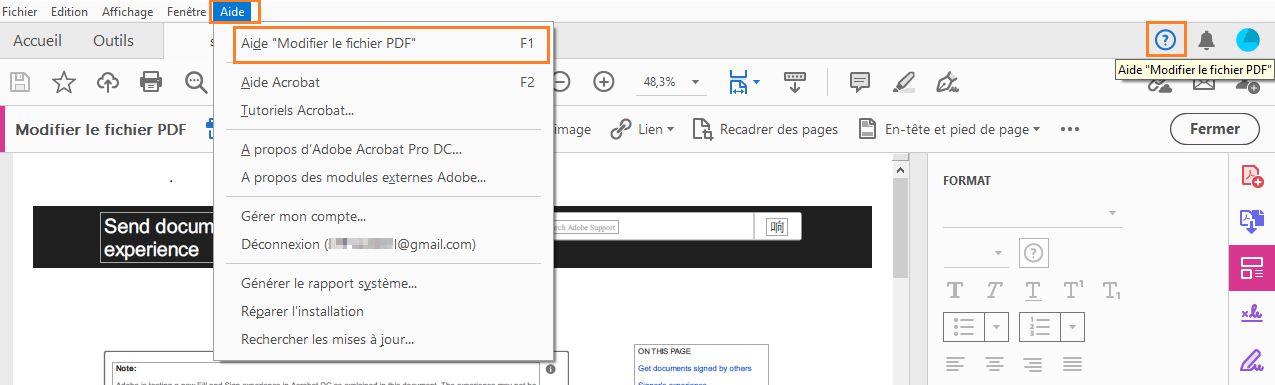Click the cloud upload icon
The image size is (1275, 385).
coord(107,82)
